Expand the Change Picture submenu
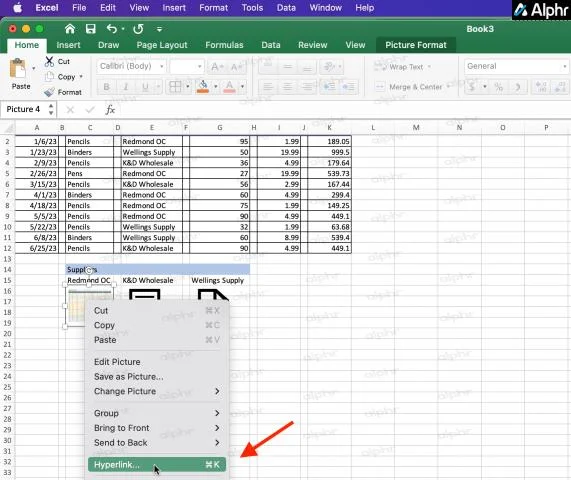571x480 pixels. coord(157,392)
